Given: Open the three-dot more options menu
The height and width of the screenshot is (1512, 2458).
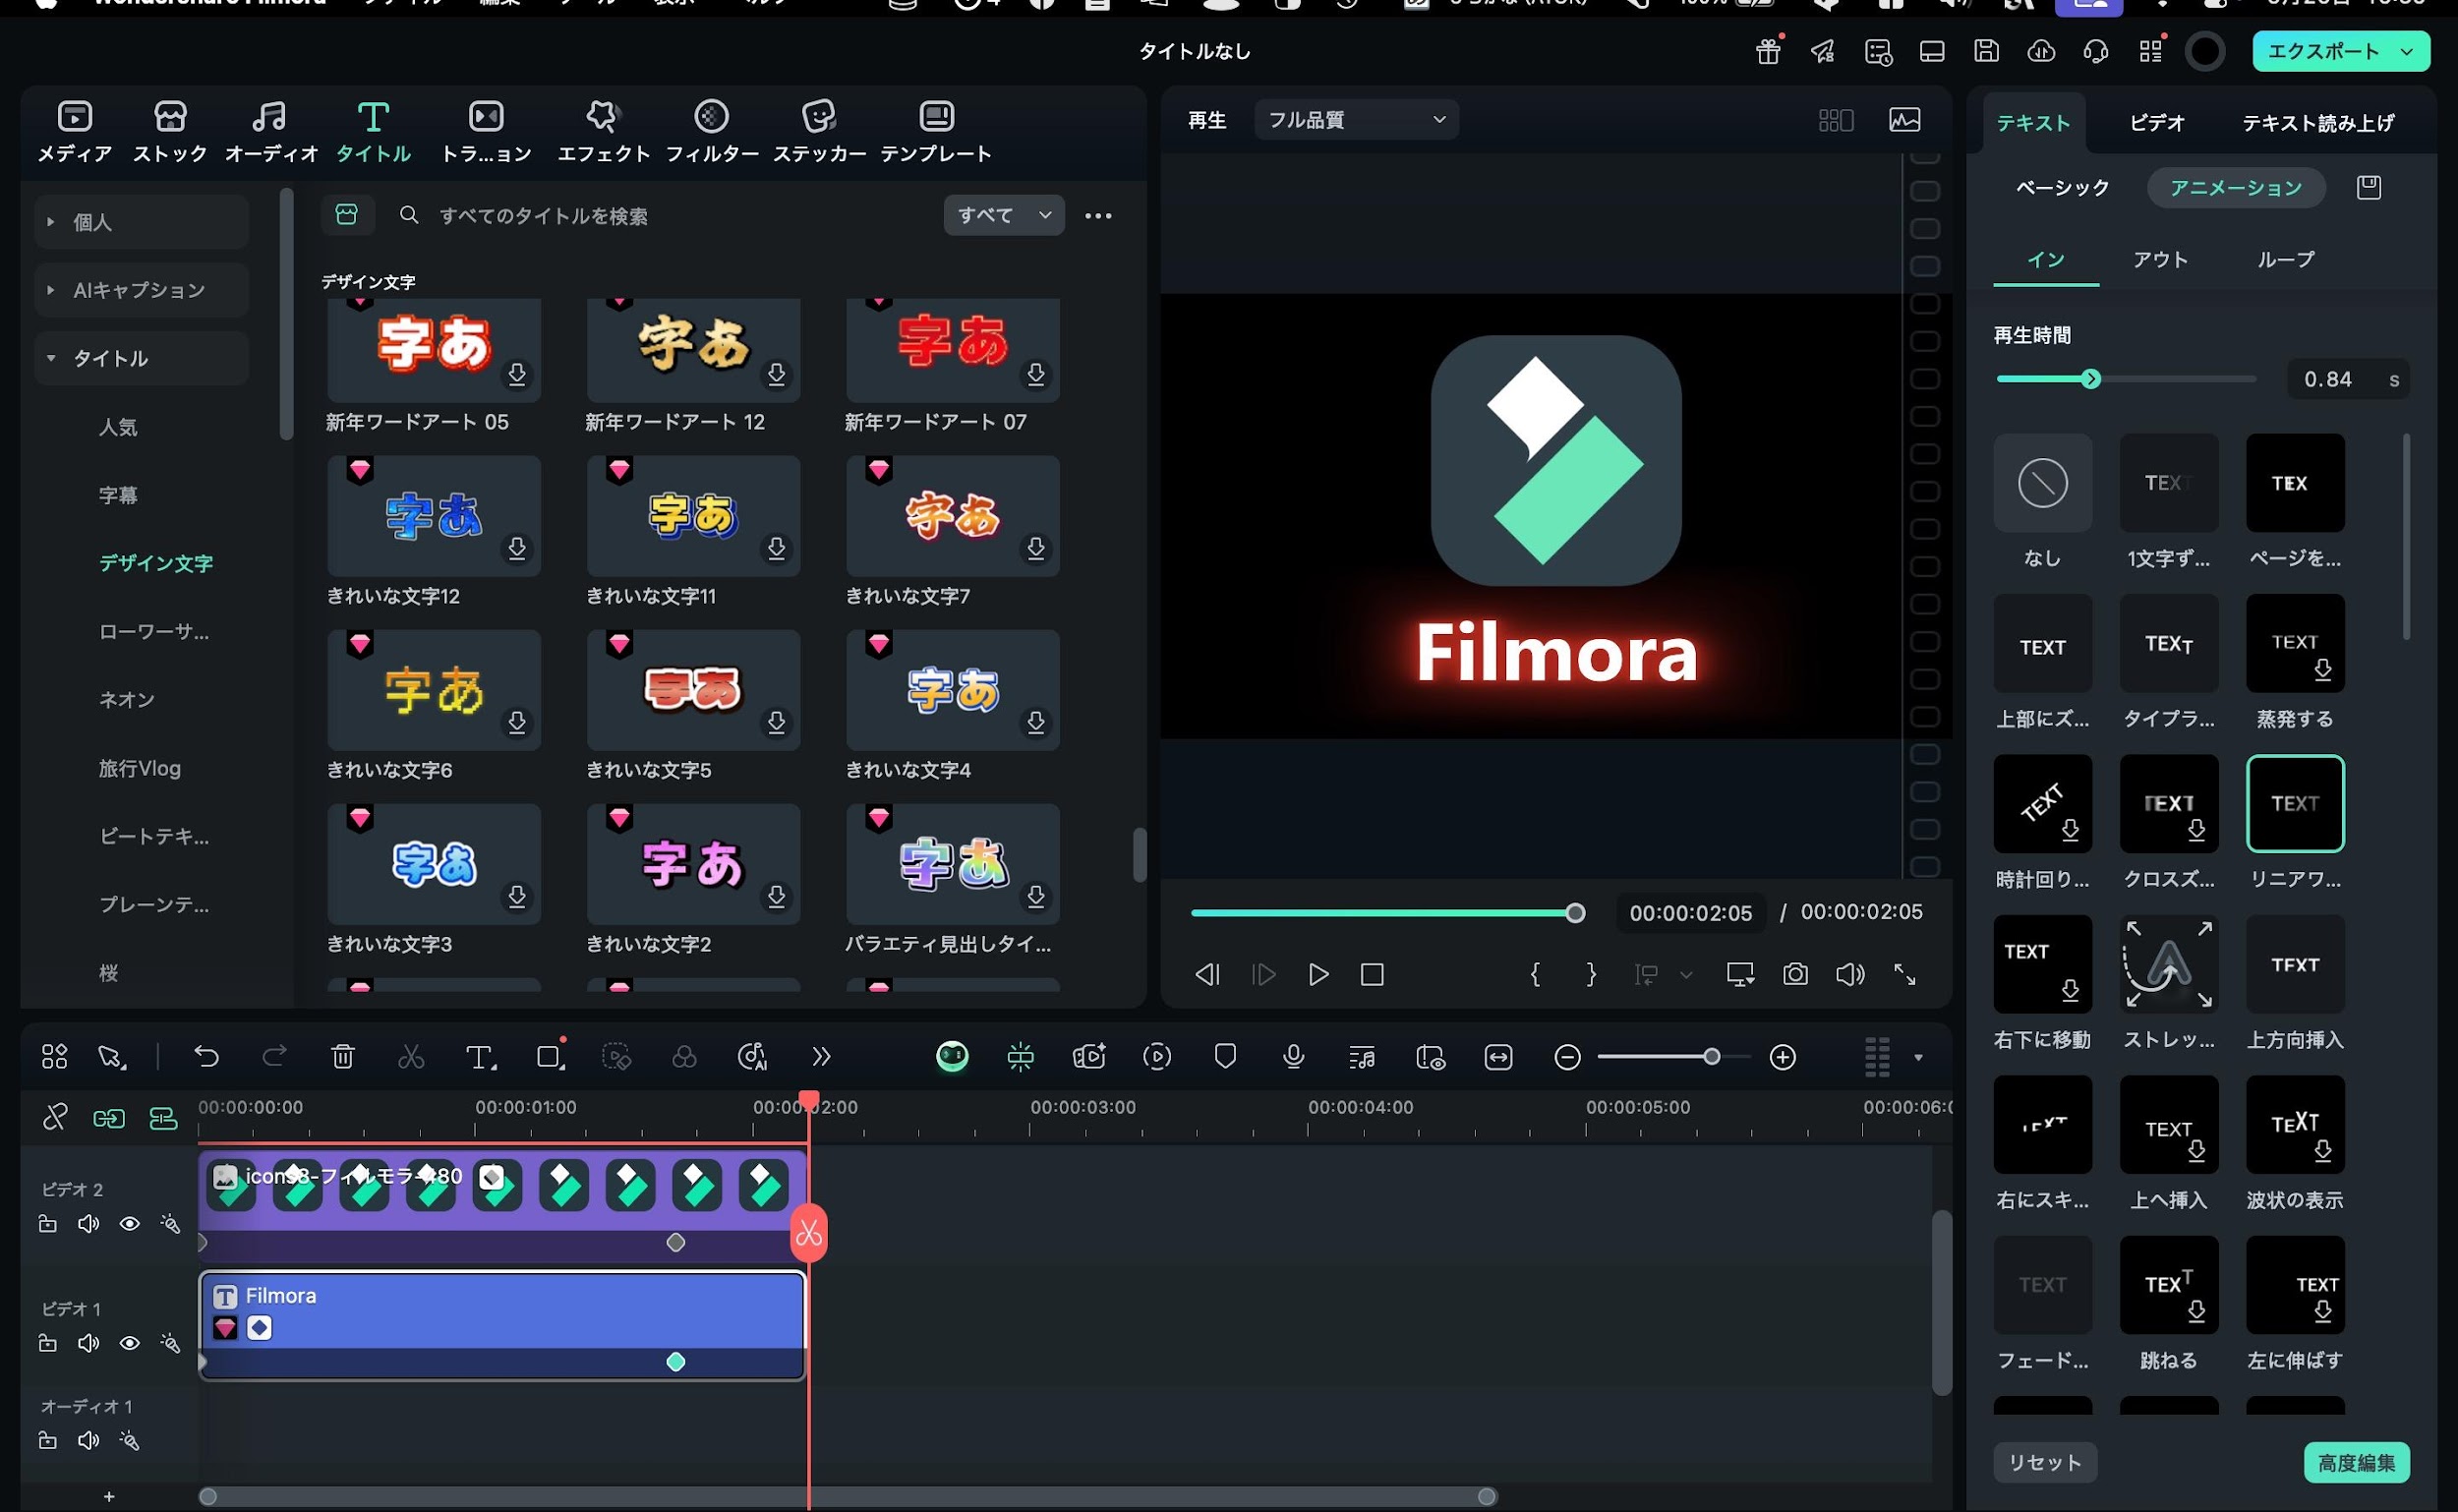Looking at the screenshot, I should click(1098, 216).
